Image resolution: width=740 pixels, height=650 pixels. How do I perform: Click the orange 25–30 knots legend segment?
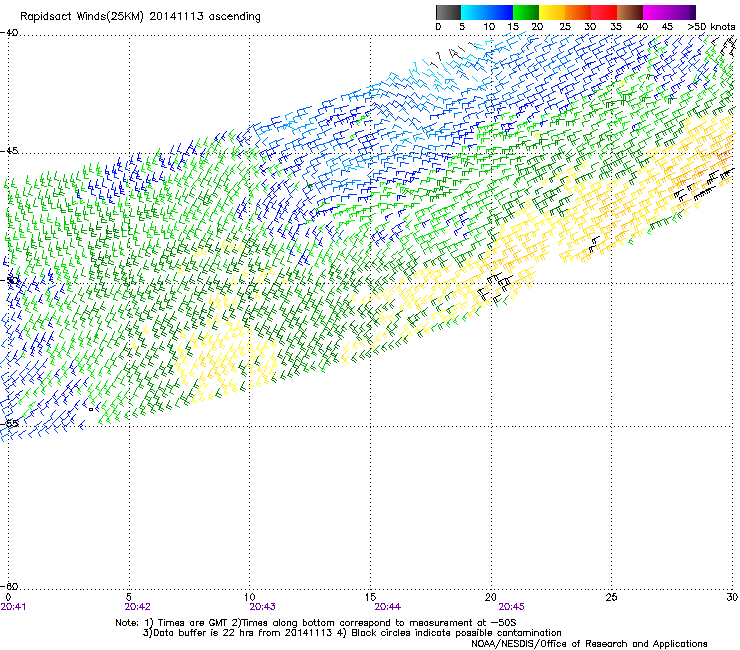point(578,12)
